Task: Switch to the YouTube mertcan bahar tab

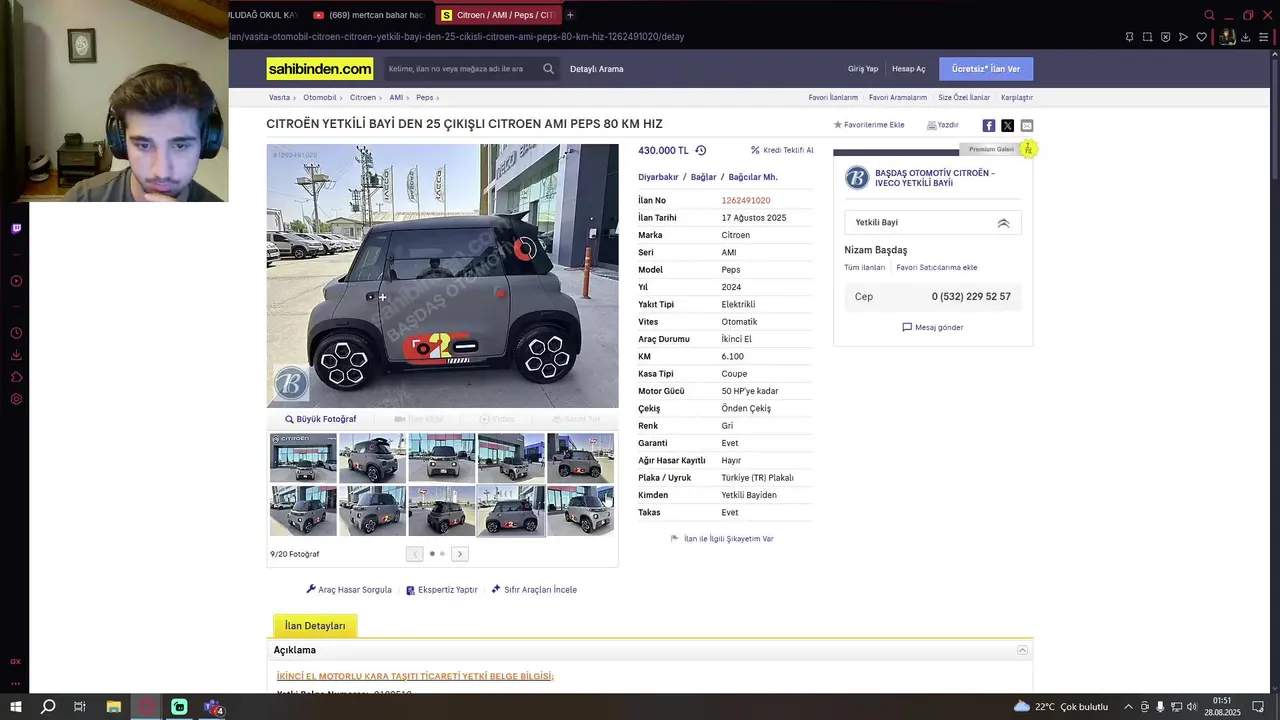Action: [369, 15]
